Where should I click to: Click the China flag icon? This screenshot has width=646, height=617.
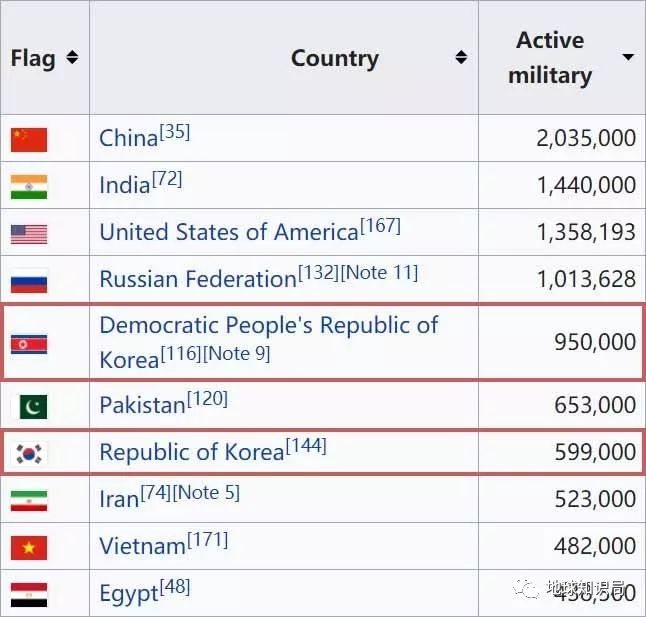(x=29, y=139)
